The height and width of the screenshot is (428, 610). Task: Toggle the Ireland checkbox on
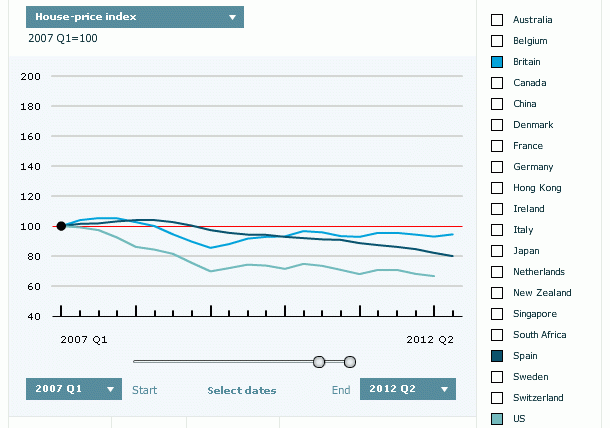(497, 209)
